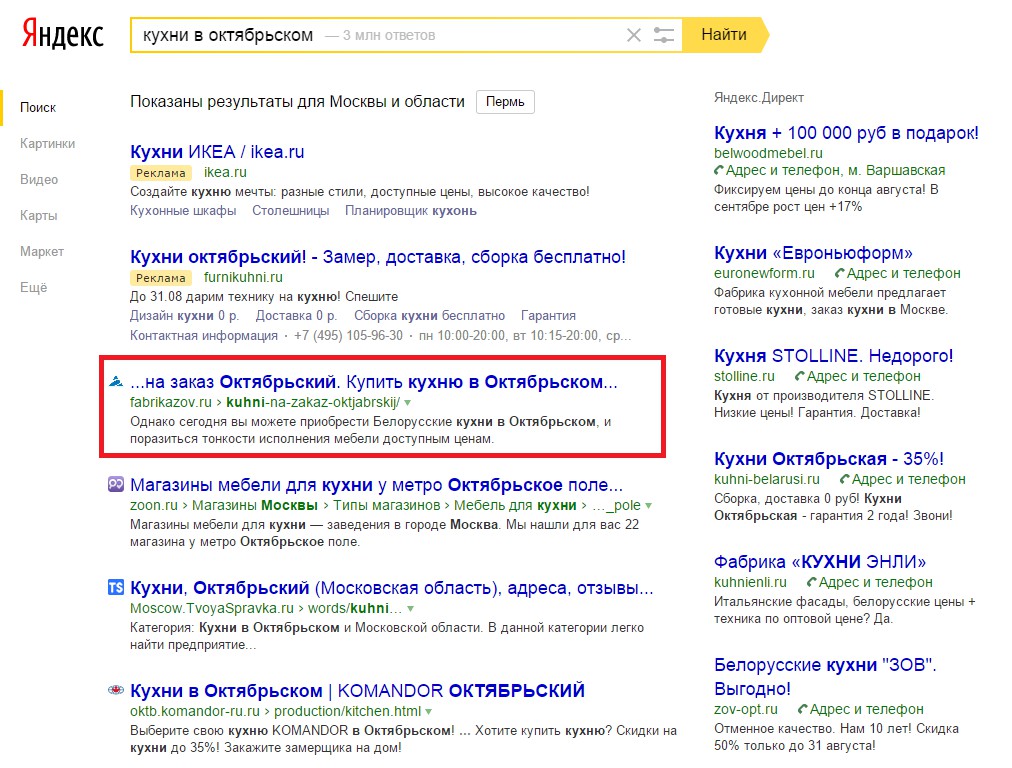Open dropdown arrow after zoon.ru breadcrumb
Viewport: 1012px width, 768px height.
pyautogui.click(x=649, y=506)
